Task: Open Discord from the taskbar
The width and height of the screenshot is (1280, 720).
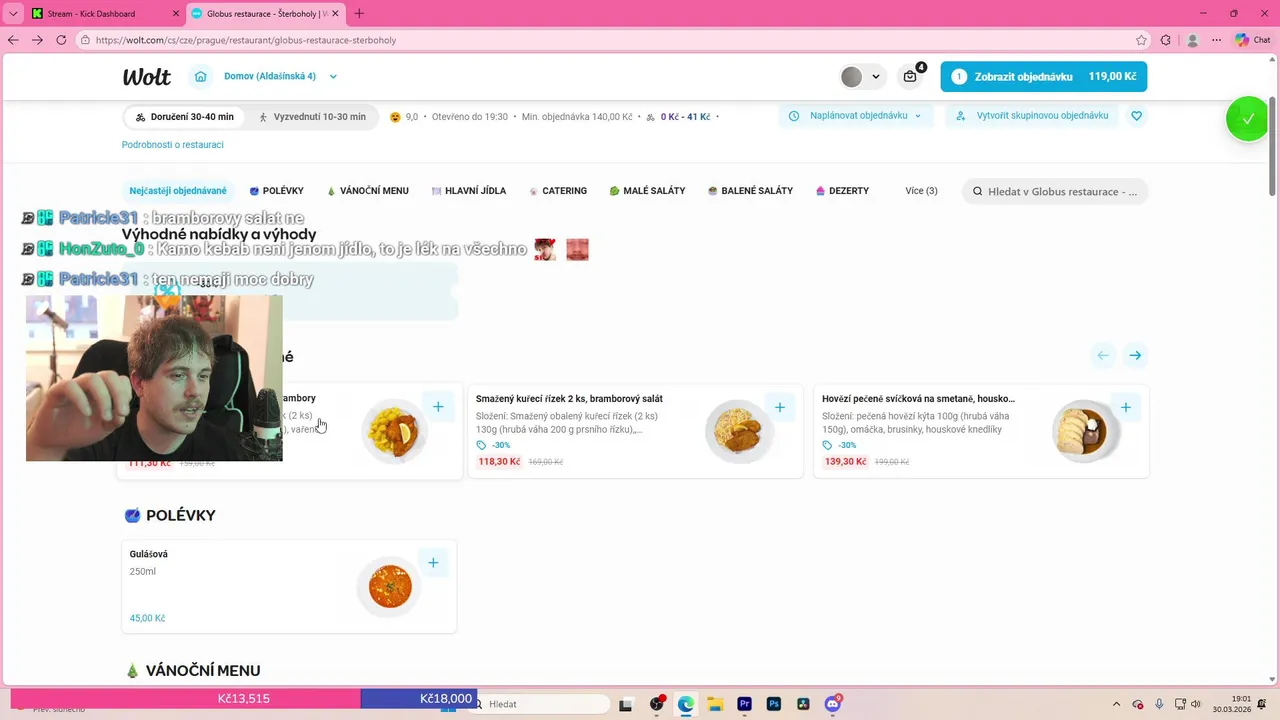Action: click(833, 704)
